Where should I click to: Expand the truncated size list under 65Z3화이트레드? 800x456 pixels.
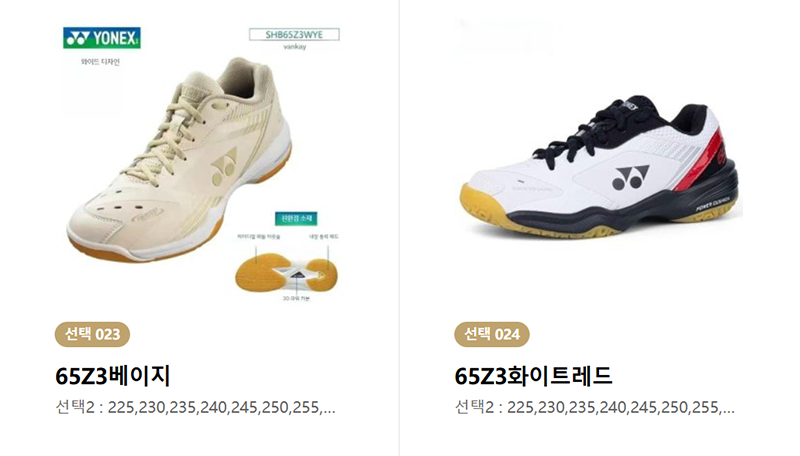(x=594, y=408)
